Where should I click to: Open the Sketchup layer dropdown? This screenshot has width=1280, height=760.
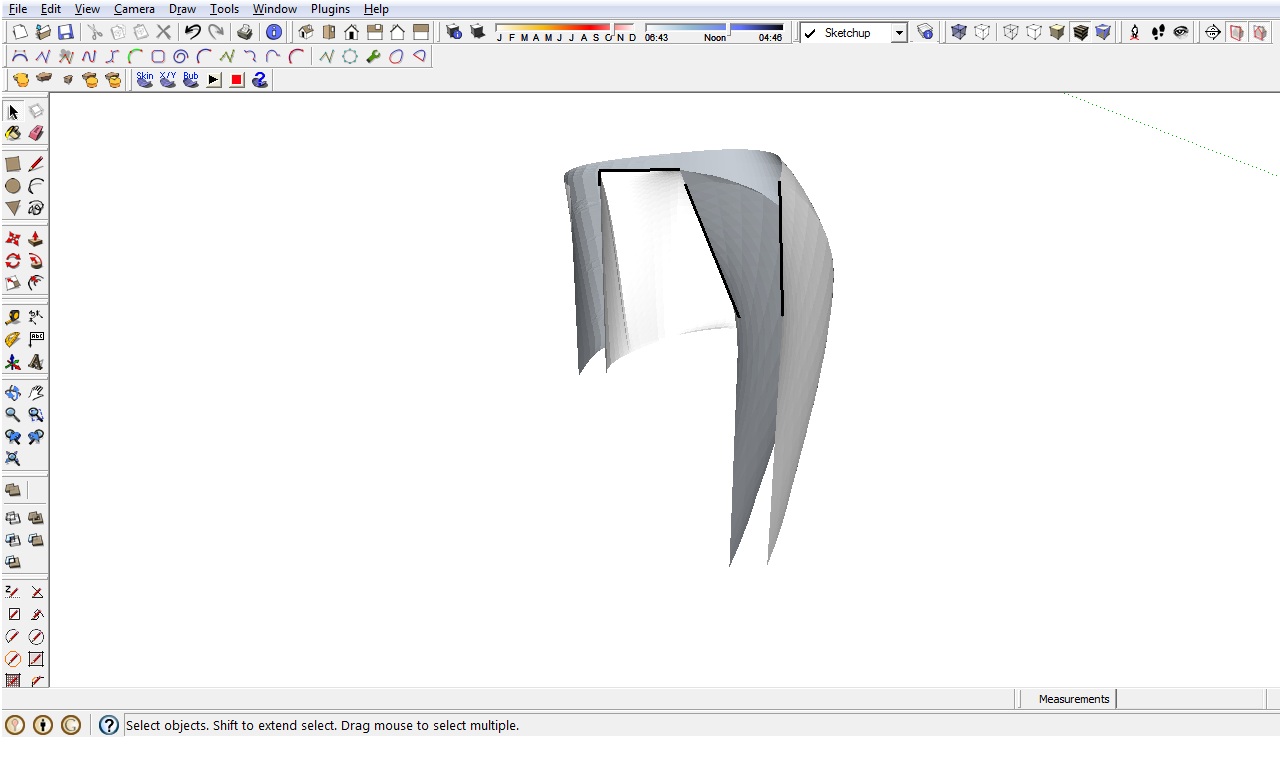pyautogui.click(x=898, y=33)
